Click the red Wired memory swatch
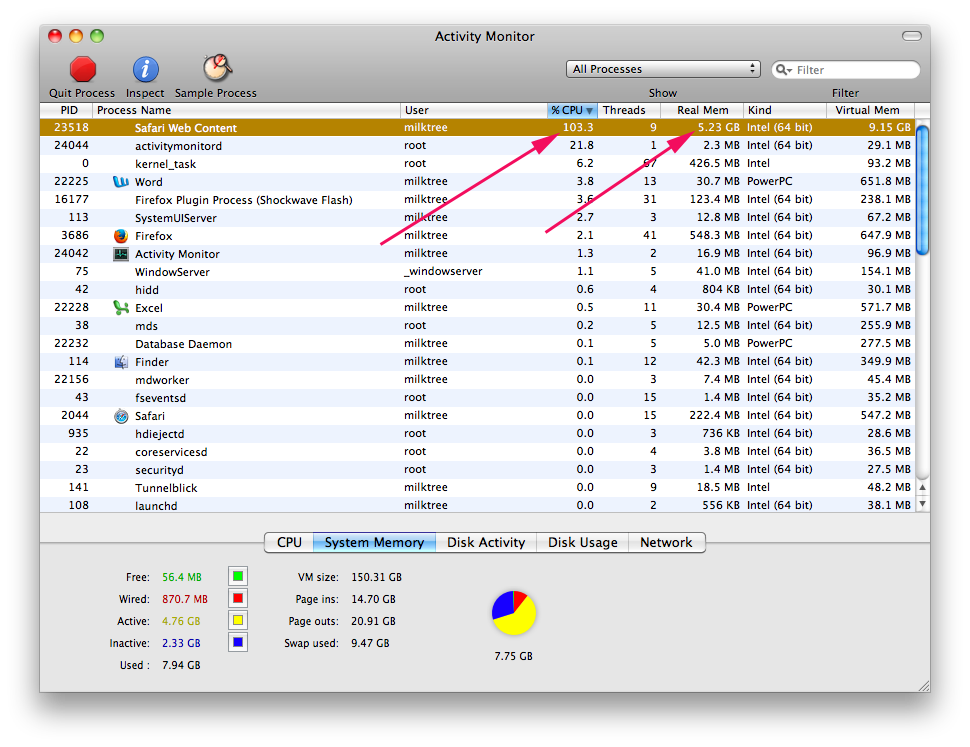Screen dimensions: 970x747 tap(238, 599)
